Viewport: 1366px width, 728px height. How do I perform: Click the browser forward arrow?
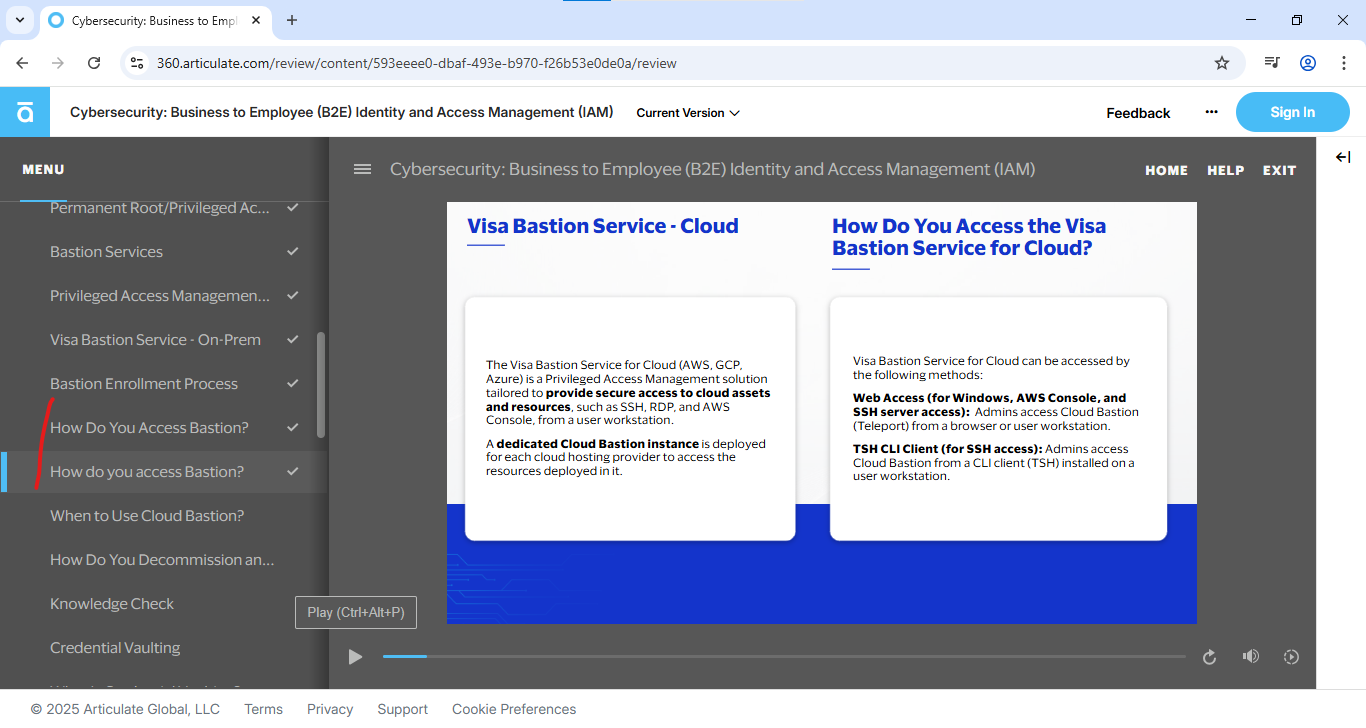tap(58, 63)
